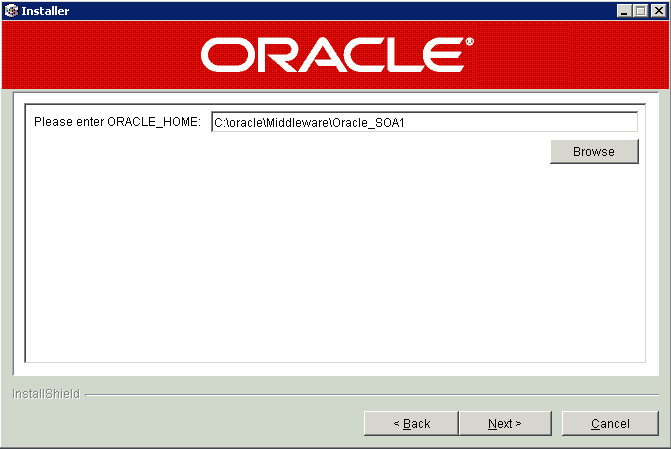Click the Installer title bar icon
671x449 pixels.
11,11
